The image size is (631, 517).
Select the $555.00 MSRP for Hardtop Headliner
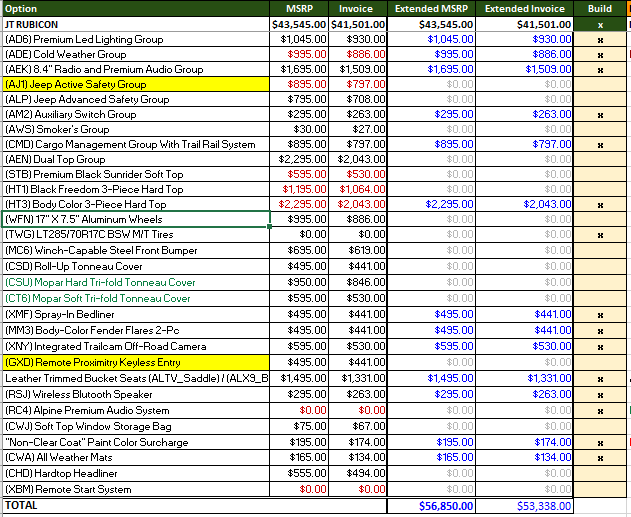[299, 474]
